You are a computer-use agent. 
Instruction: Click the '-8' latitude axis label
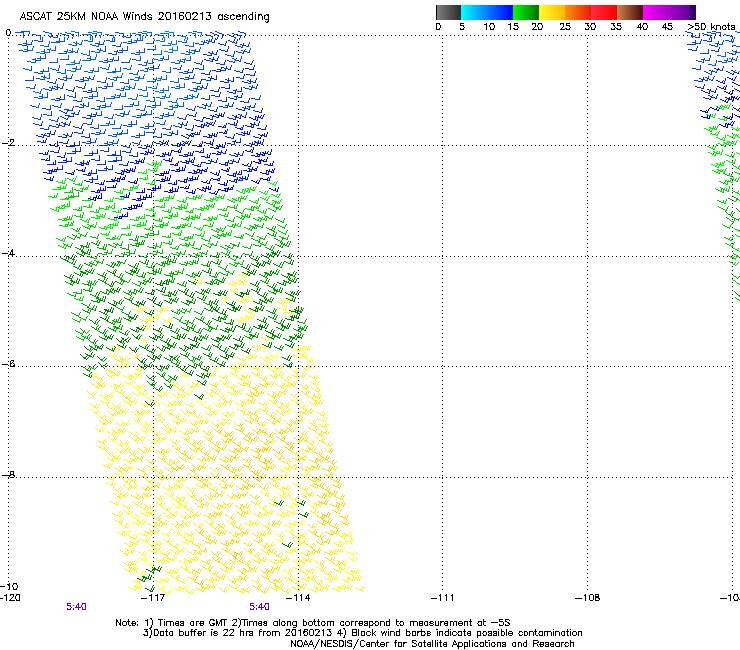(x=8, y=474)
